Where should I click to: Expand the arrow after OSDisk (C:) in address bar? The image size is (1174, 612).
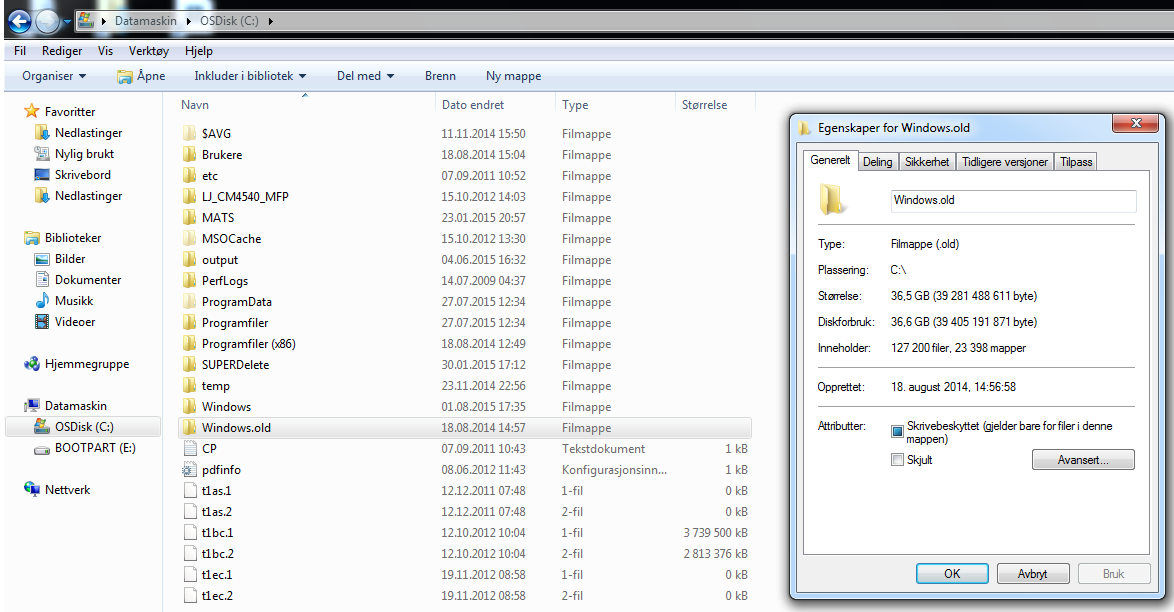click(270, 21)
